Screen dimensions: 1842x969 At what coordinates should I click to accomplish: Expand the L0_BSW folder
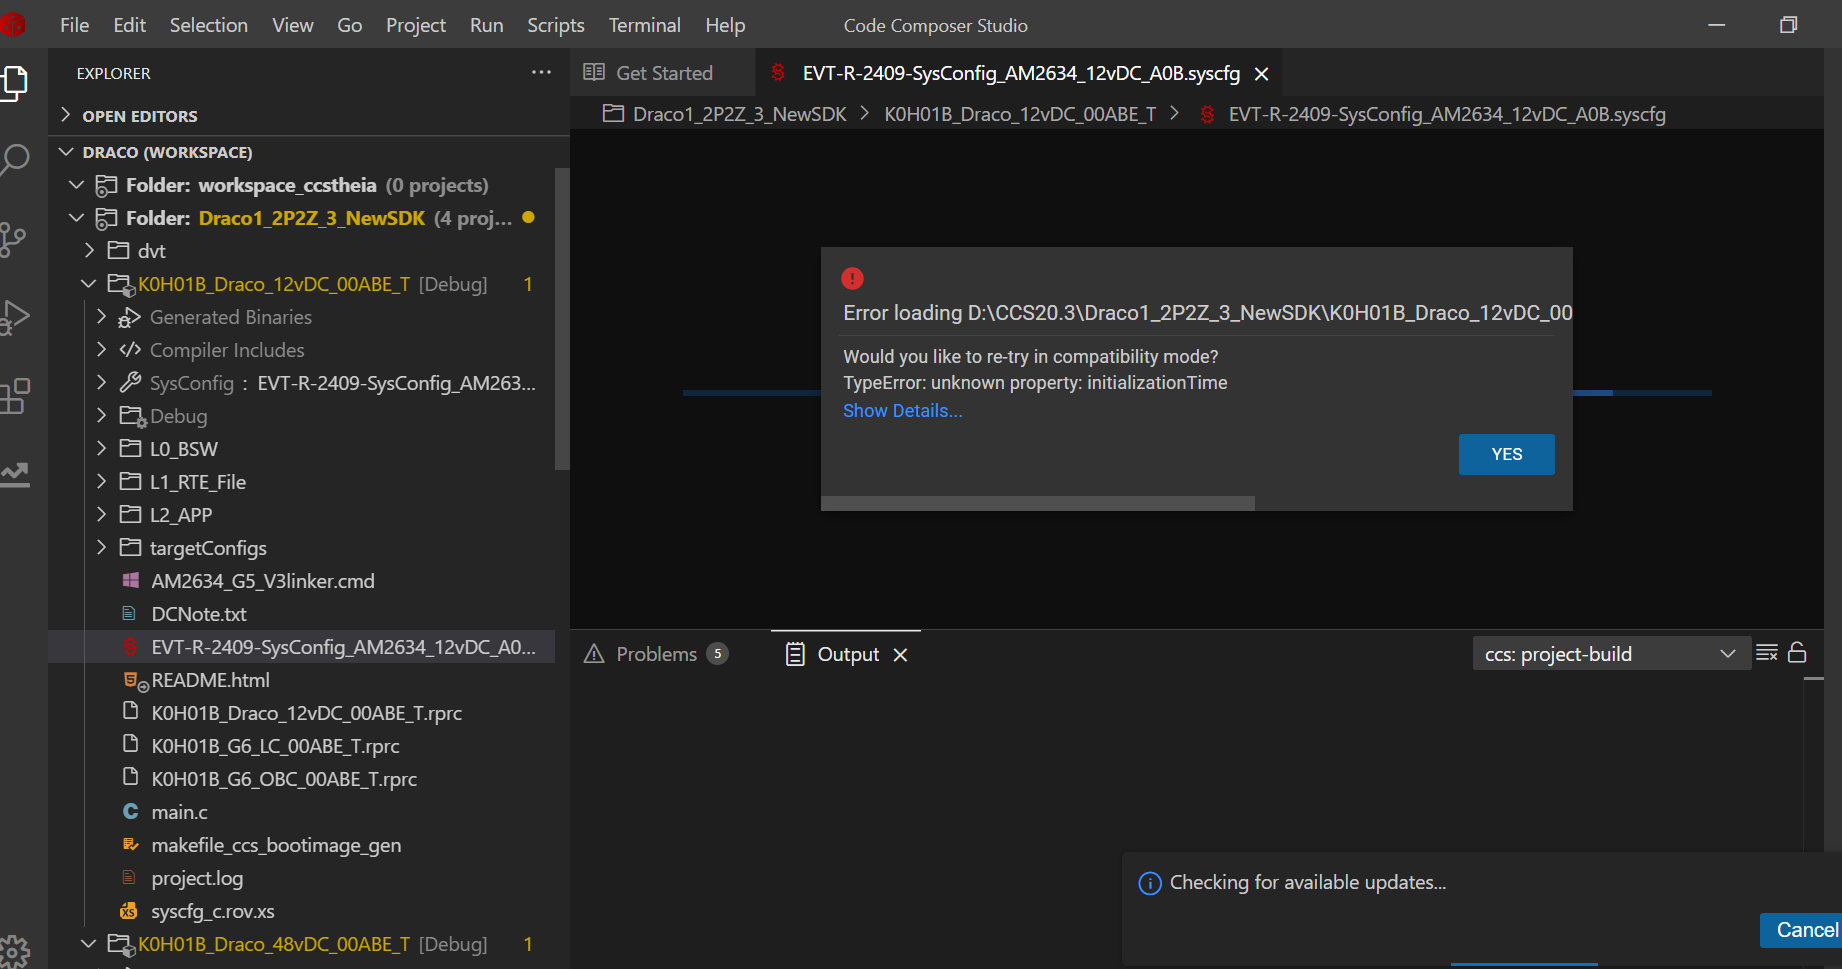pos(101,449)
